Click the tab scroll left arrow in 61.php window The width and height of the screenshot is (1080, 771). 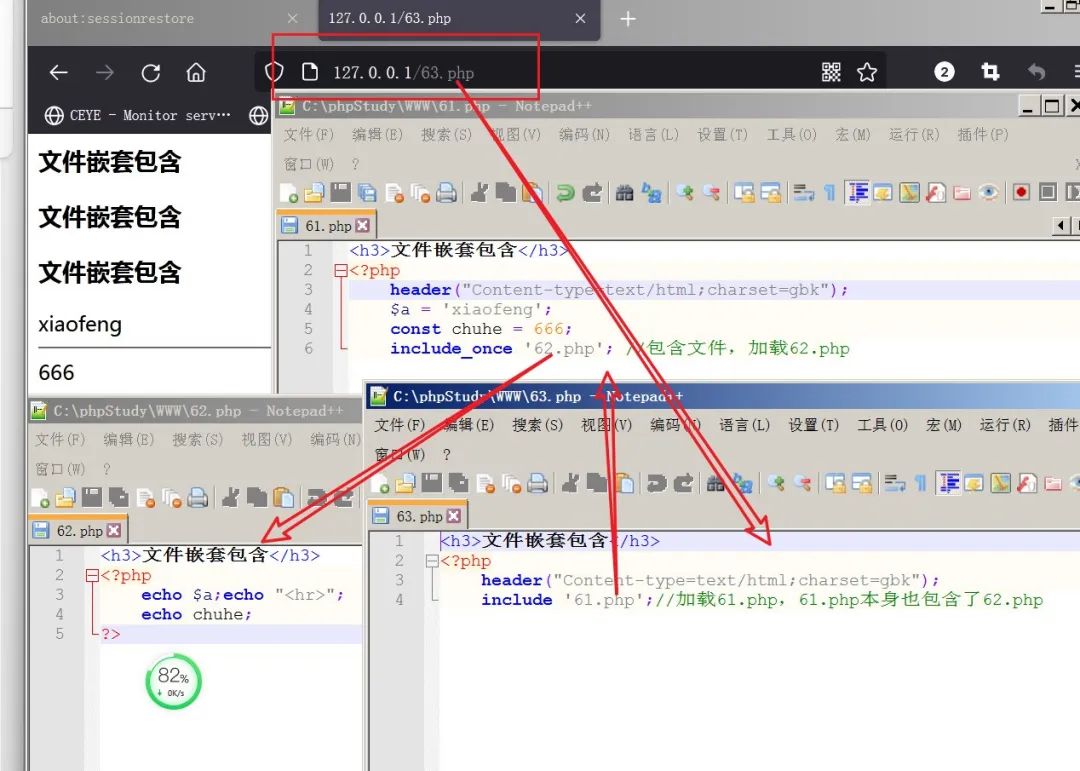pyautogui.click(x=1061, y=225)
